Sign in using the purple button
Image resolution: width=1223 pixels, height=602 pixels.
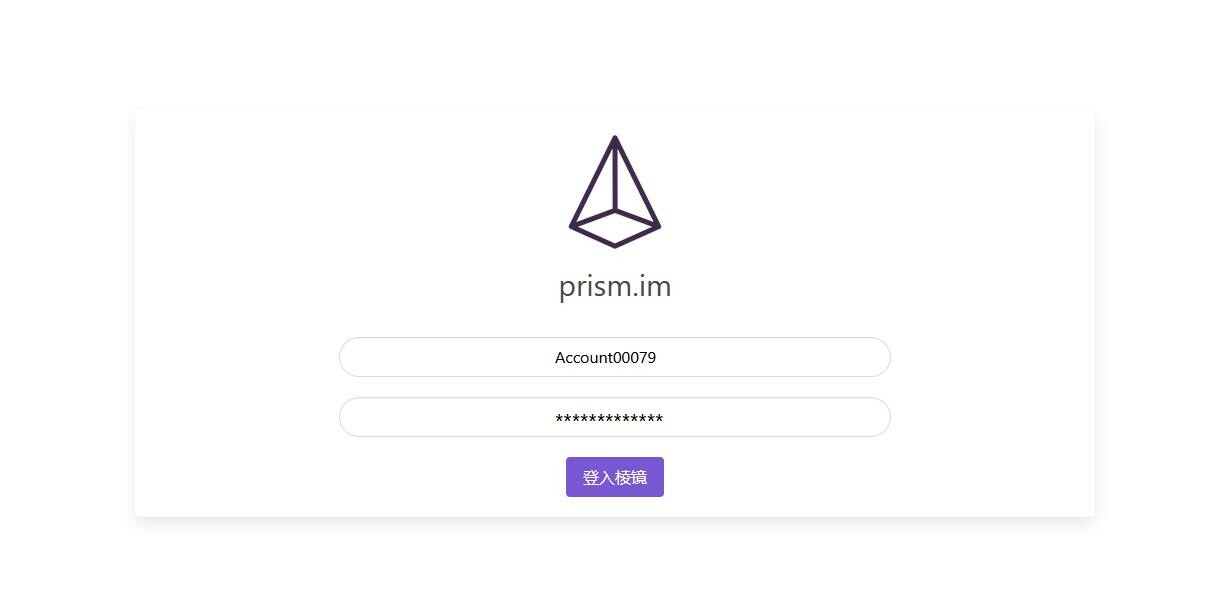pos(615,477)
